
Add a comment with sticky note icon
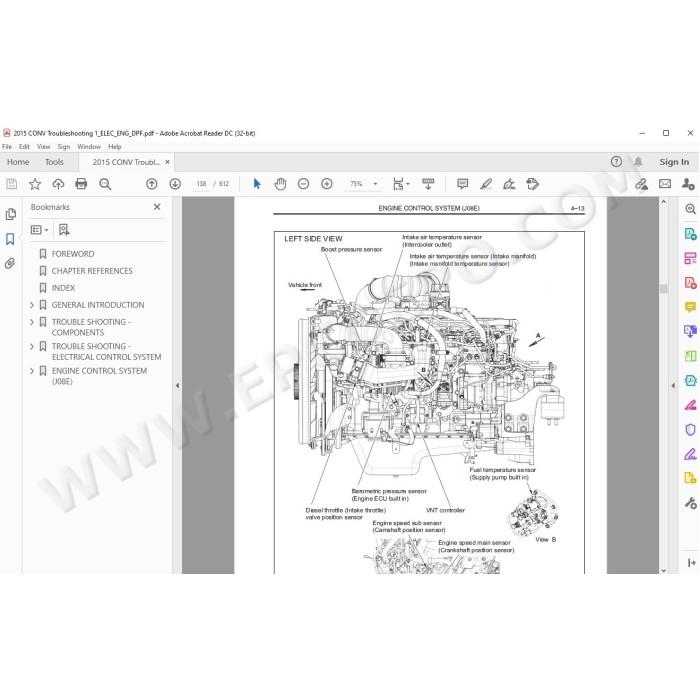[x=462, y=184]
